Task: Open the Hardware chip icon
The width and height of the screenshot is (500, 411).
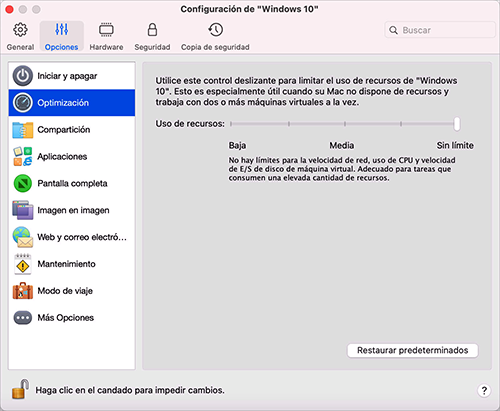Action: 106,30
